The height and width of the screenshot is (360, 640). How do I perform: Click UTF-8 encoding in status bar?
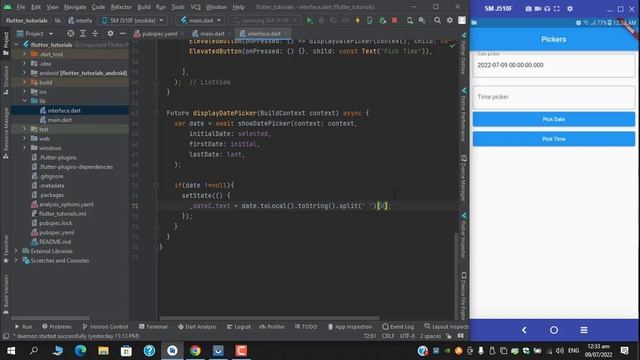(x=407, y=336)
